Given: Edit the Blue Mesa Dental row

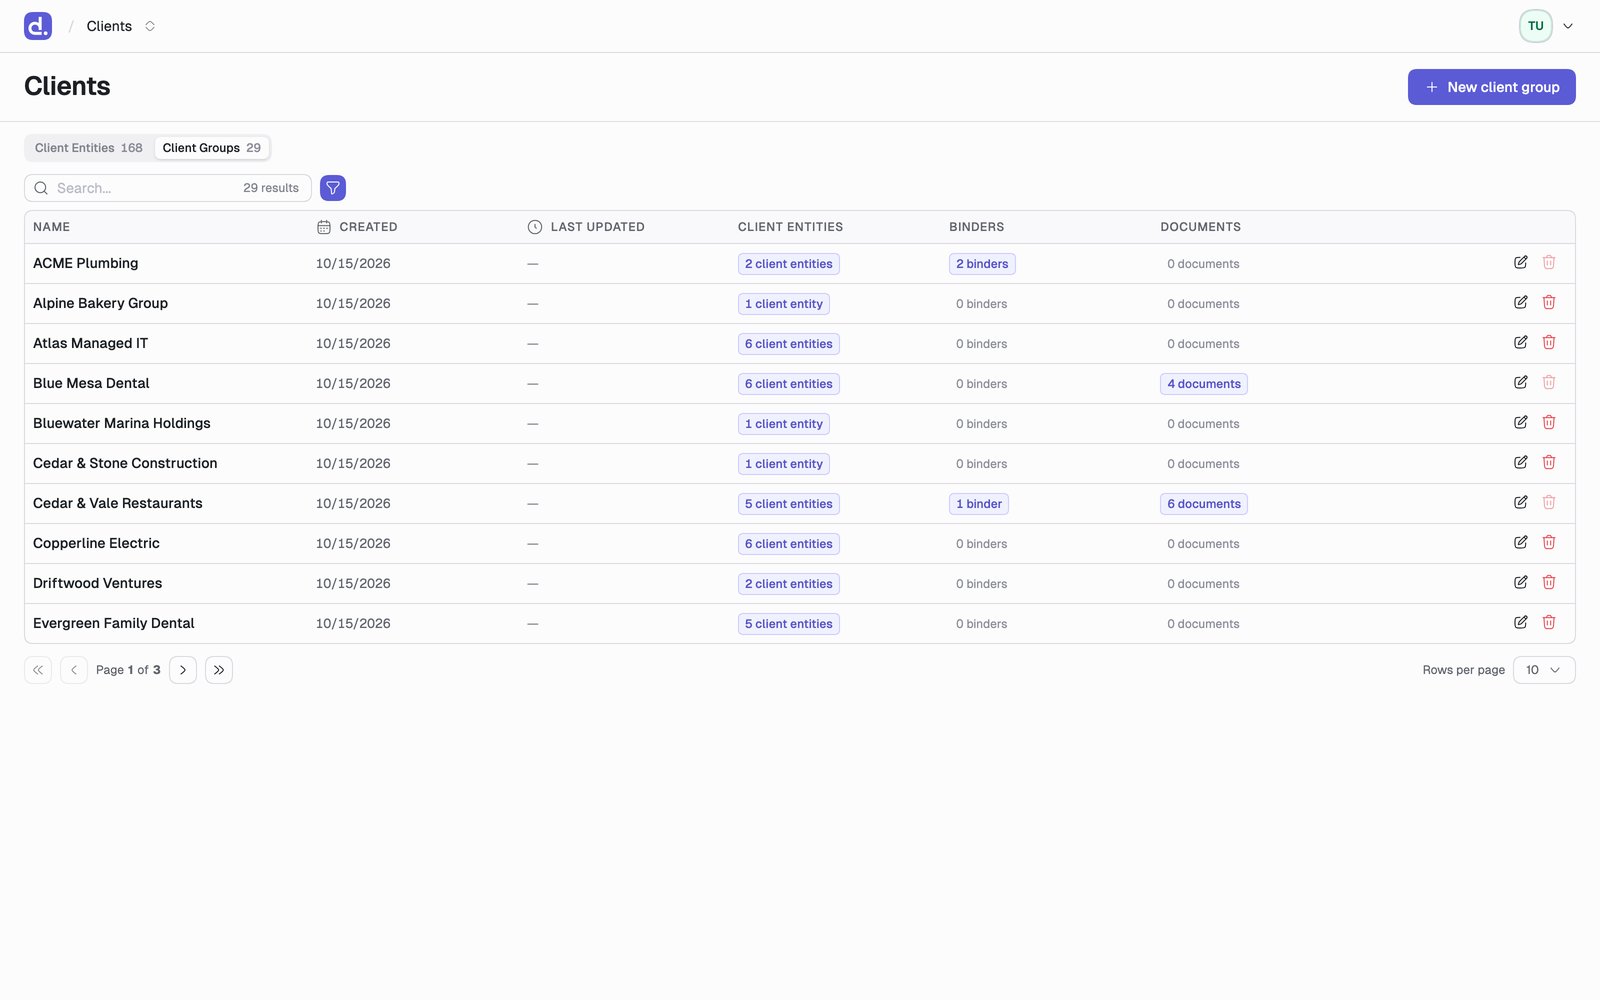Looking at the screenshot, I should [1520, 382].
